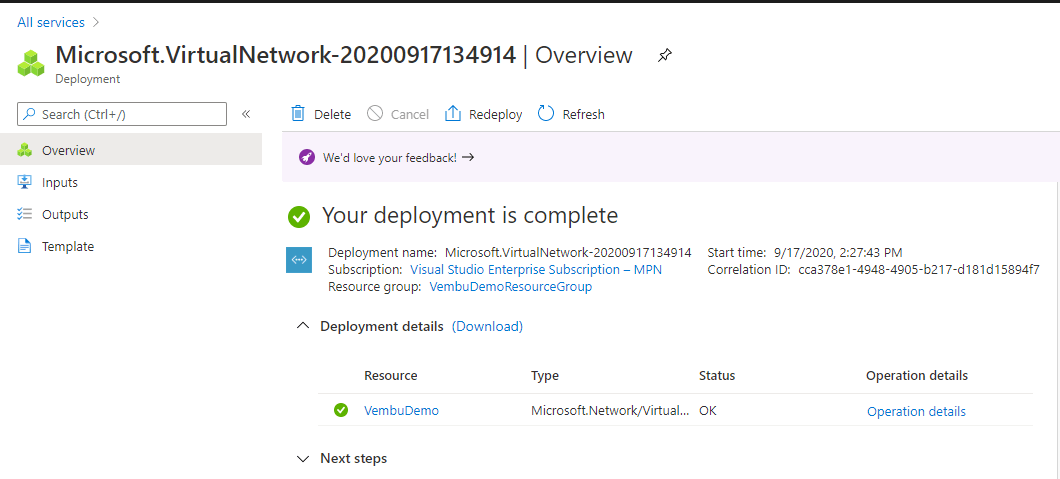Click the disabled Cancel icon
Image resolution: width=1060 pixels, height=479 pixels.
point(375,114)
